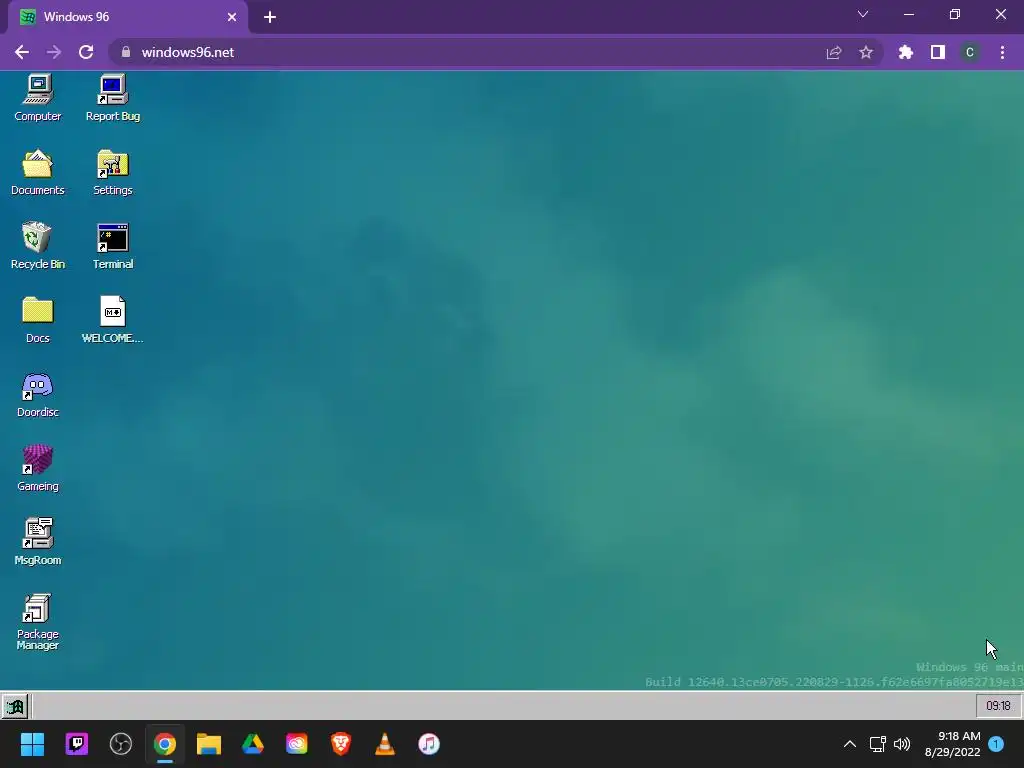Click the Windows 96 start button
This screenshot has width=1024, height=768.
tap(14, 706)
